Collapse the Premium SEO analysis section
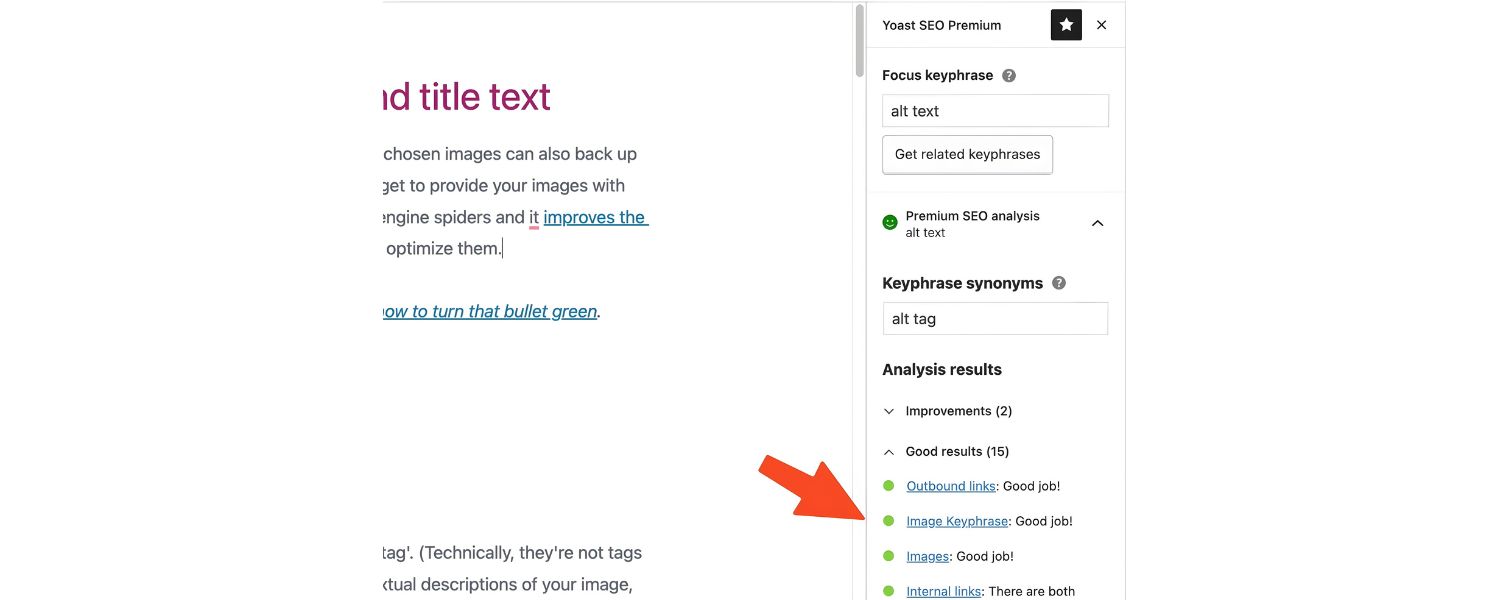 1097,223
